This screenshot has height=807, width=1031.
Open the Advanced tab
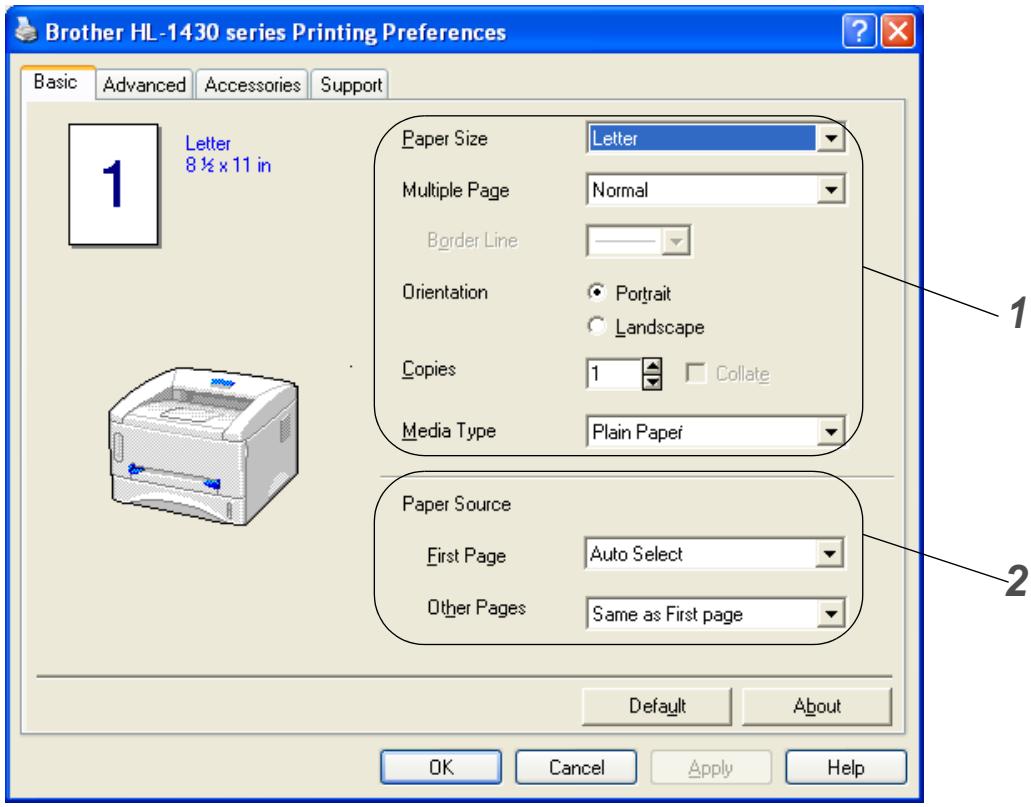click(x=144, y=85)
